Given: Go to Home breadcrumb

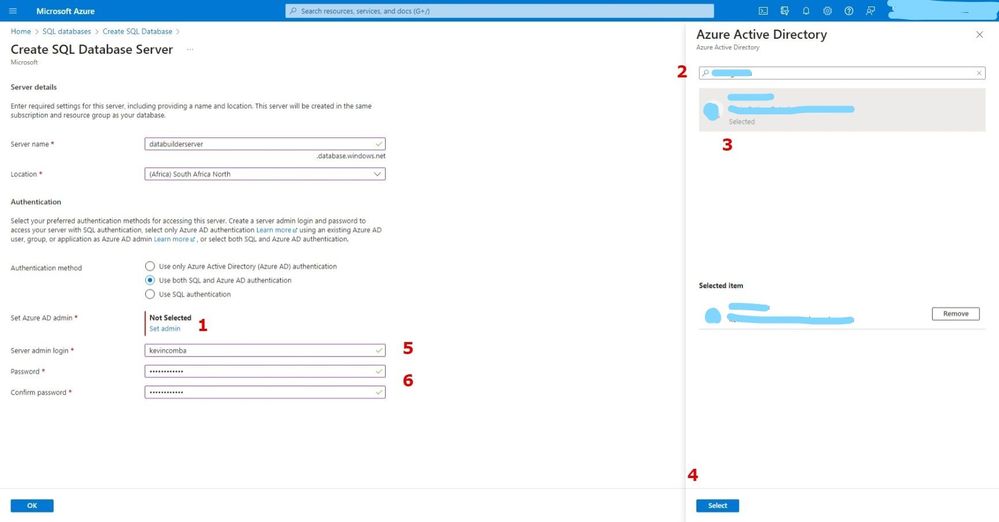Looking at the screenshot, I should 20,31.
